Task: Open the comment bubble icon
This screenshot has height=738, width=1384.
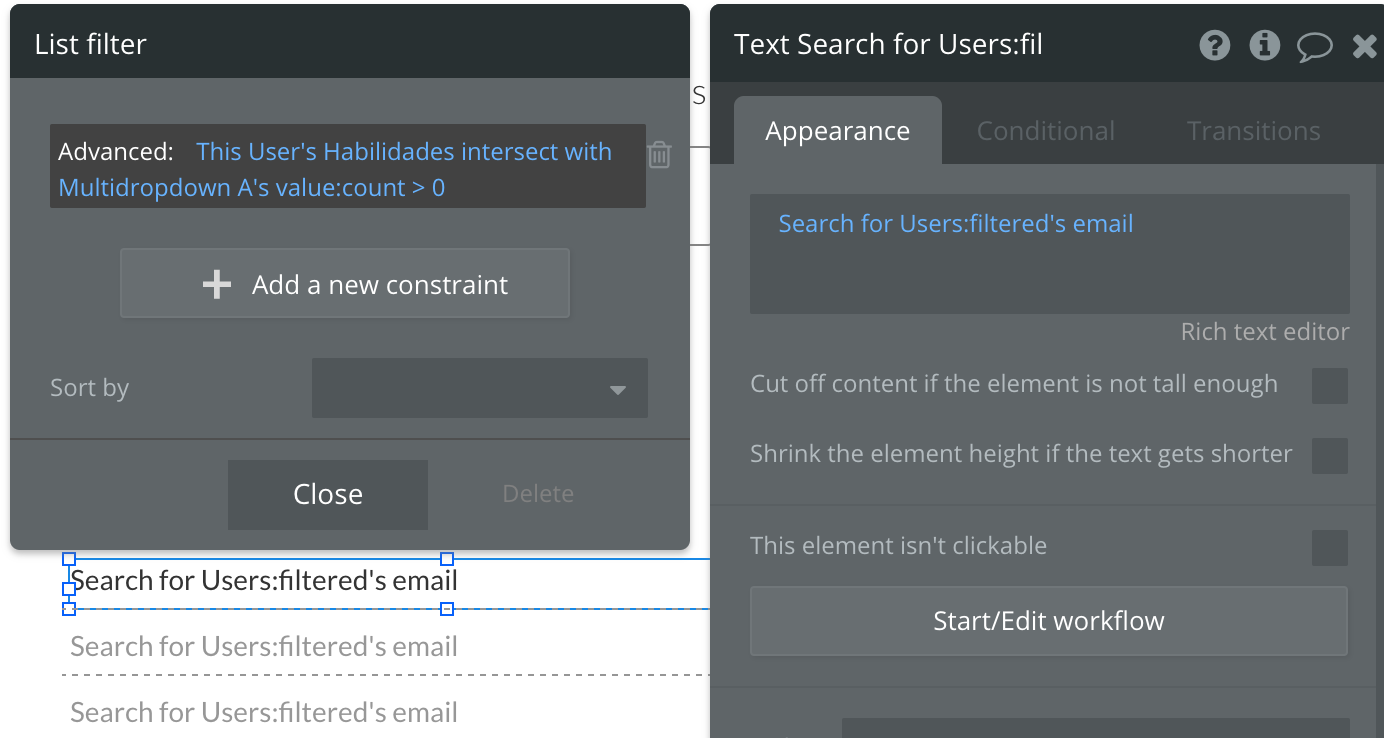Action: (x=1315, y=46)
